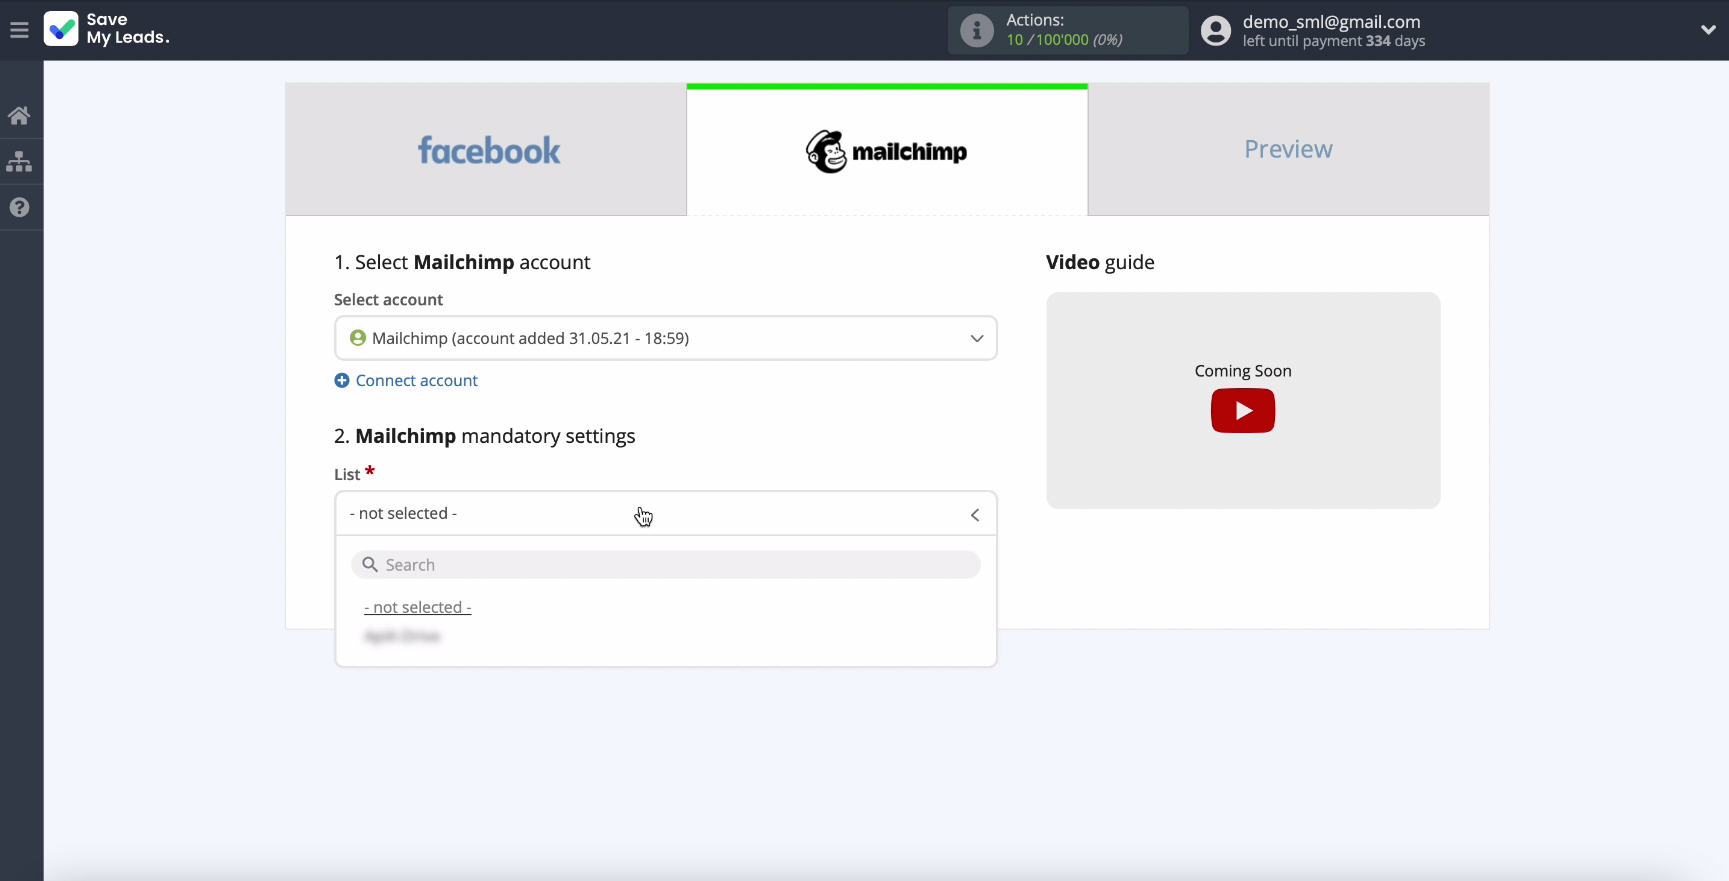Choose the blurred list option
Image resolution: width=1729 pixels, height=881 pixels.
(402, 636)
